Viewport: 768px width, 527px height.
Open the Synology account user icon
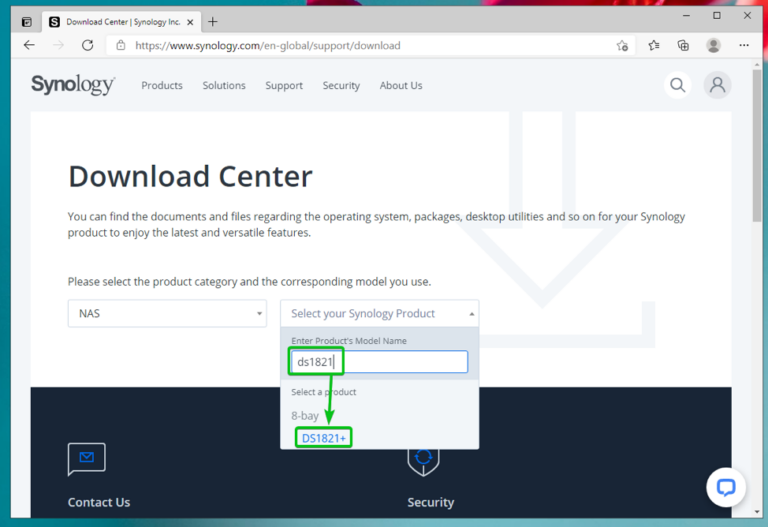(718, 85)
